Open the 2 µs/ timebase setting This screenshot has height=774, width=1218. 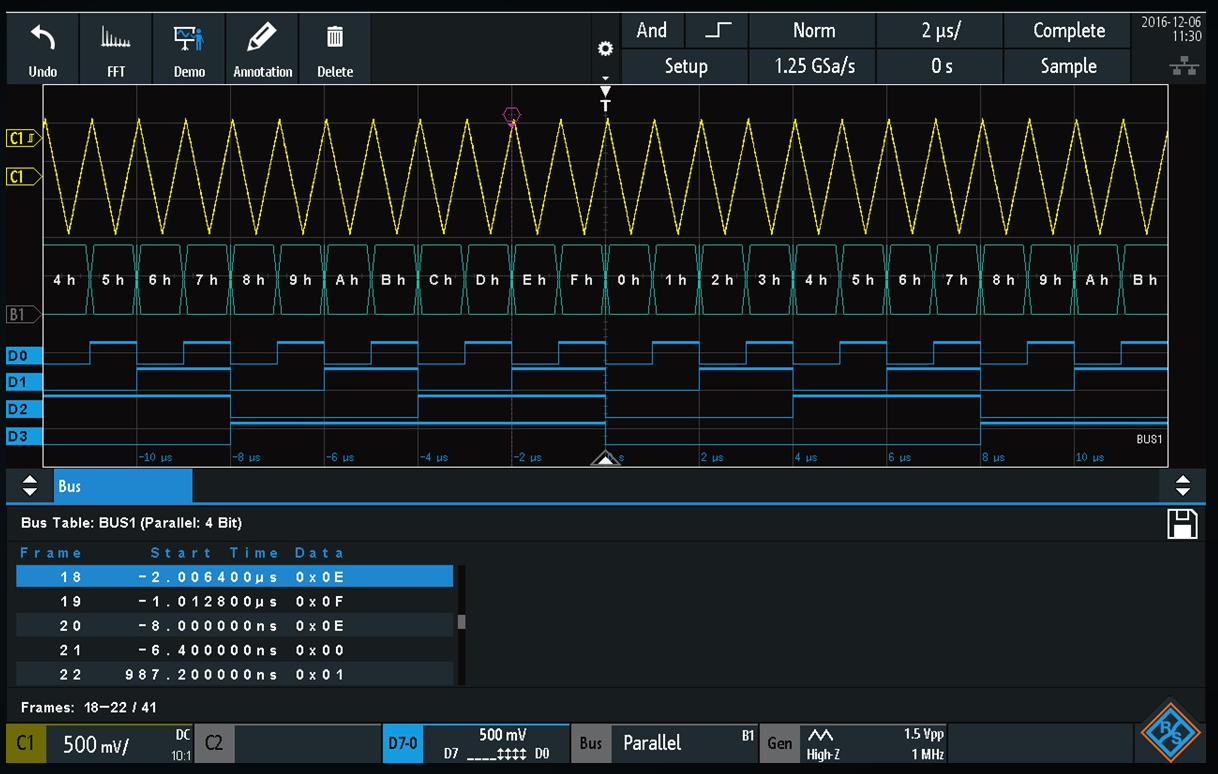pos(940,31)
